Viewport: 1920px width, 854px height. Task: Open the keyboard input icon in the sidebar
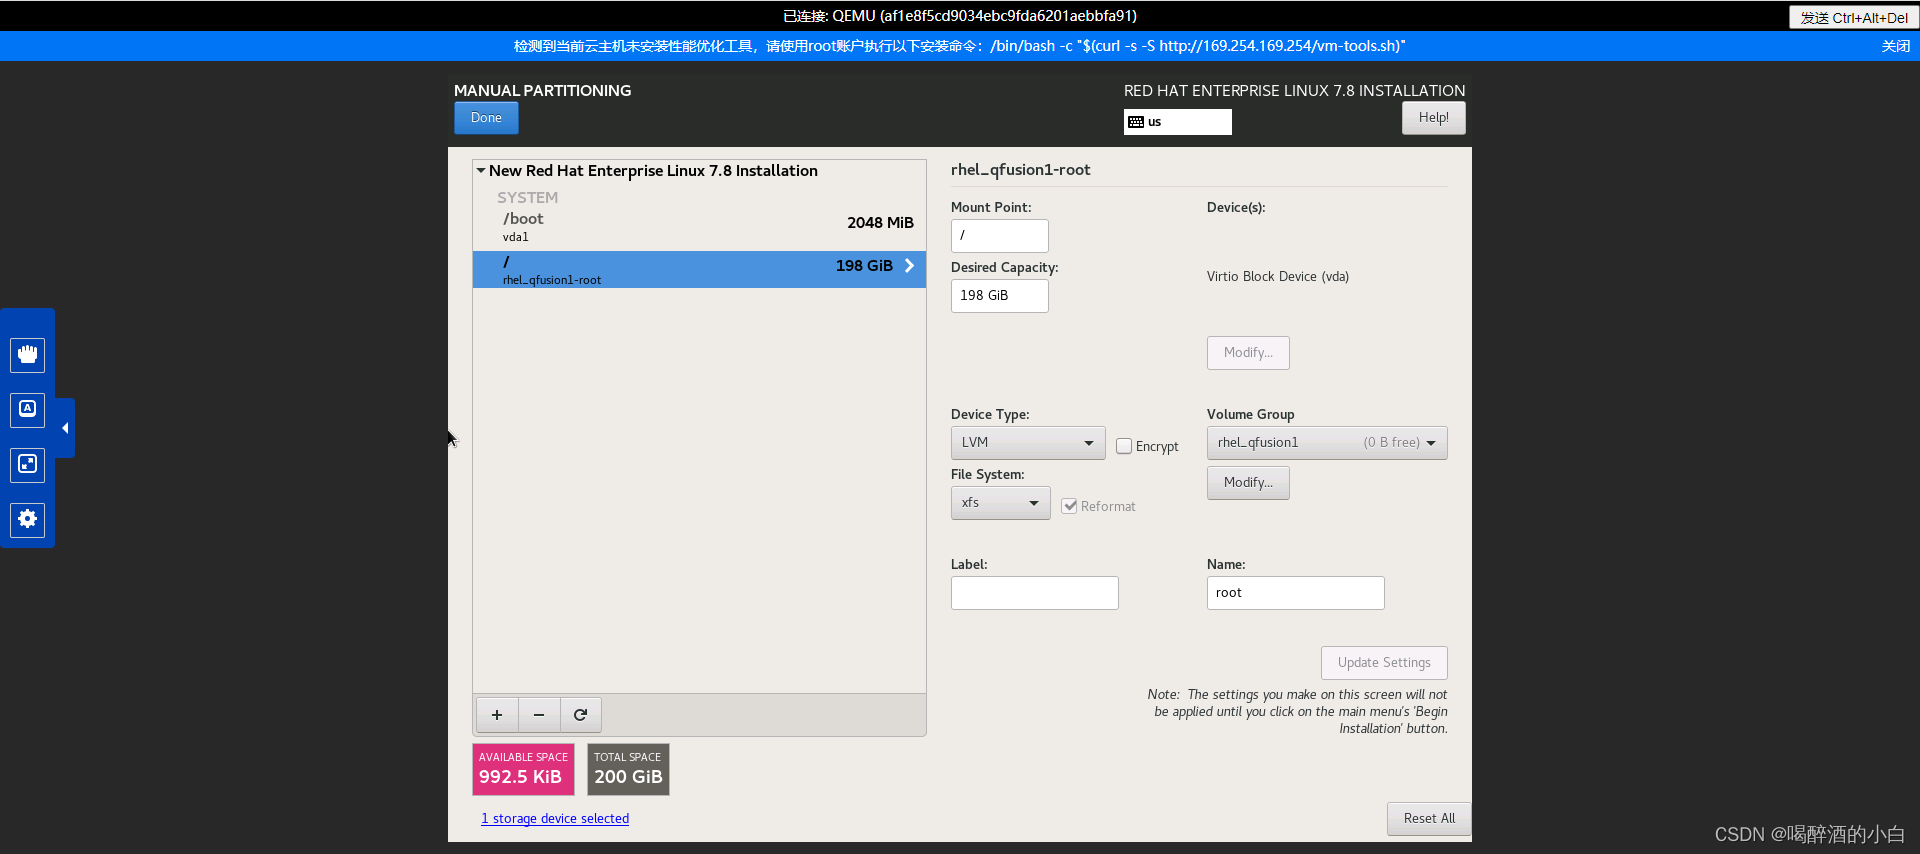coord(28,409)
